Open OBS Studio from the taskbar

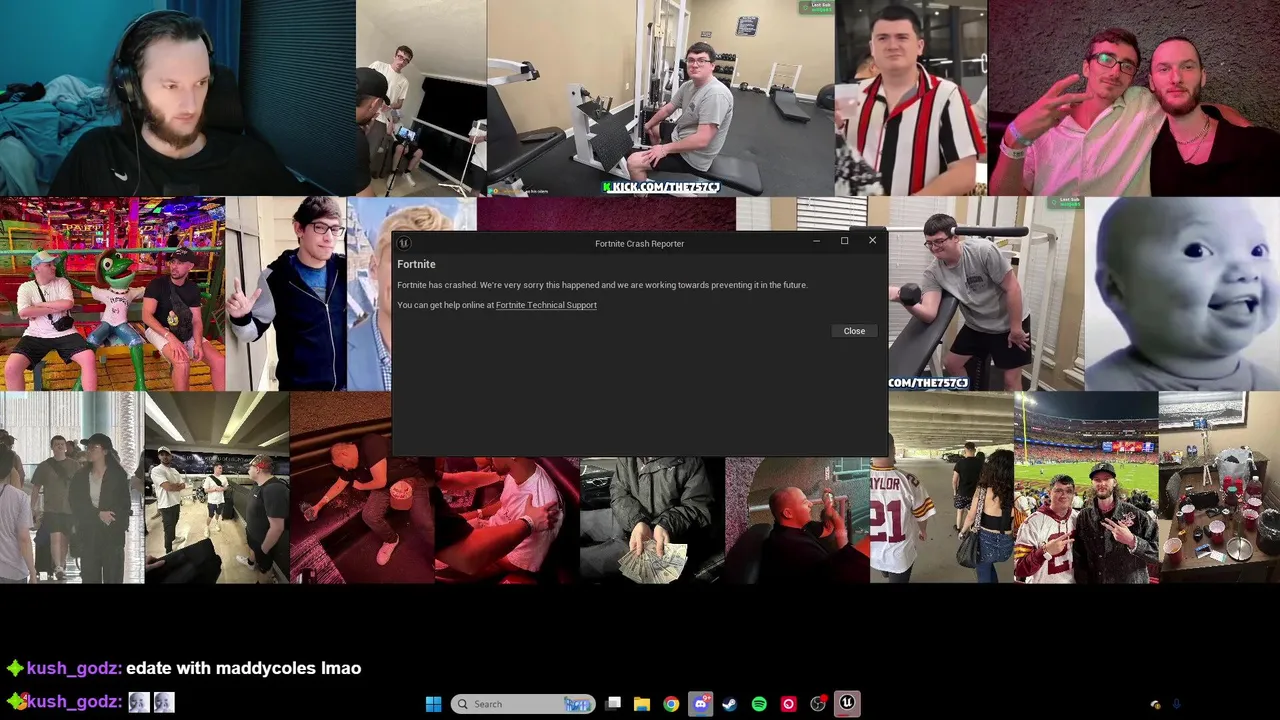pos(818,704)
